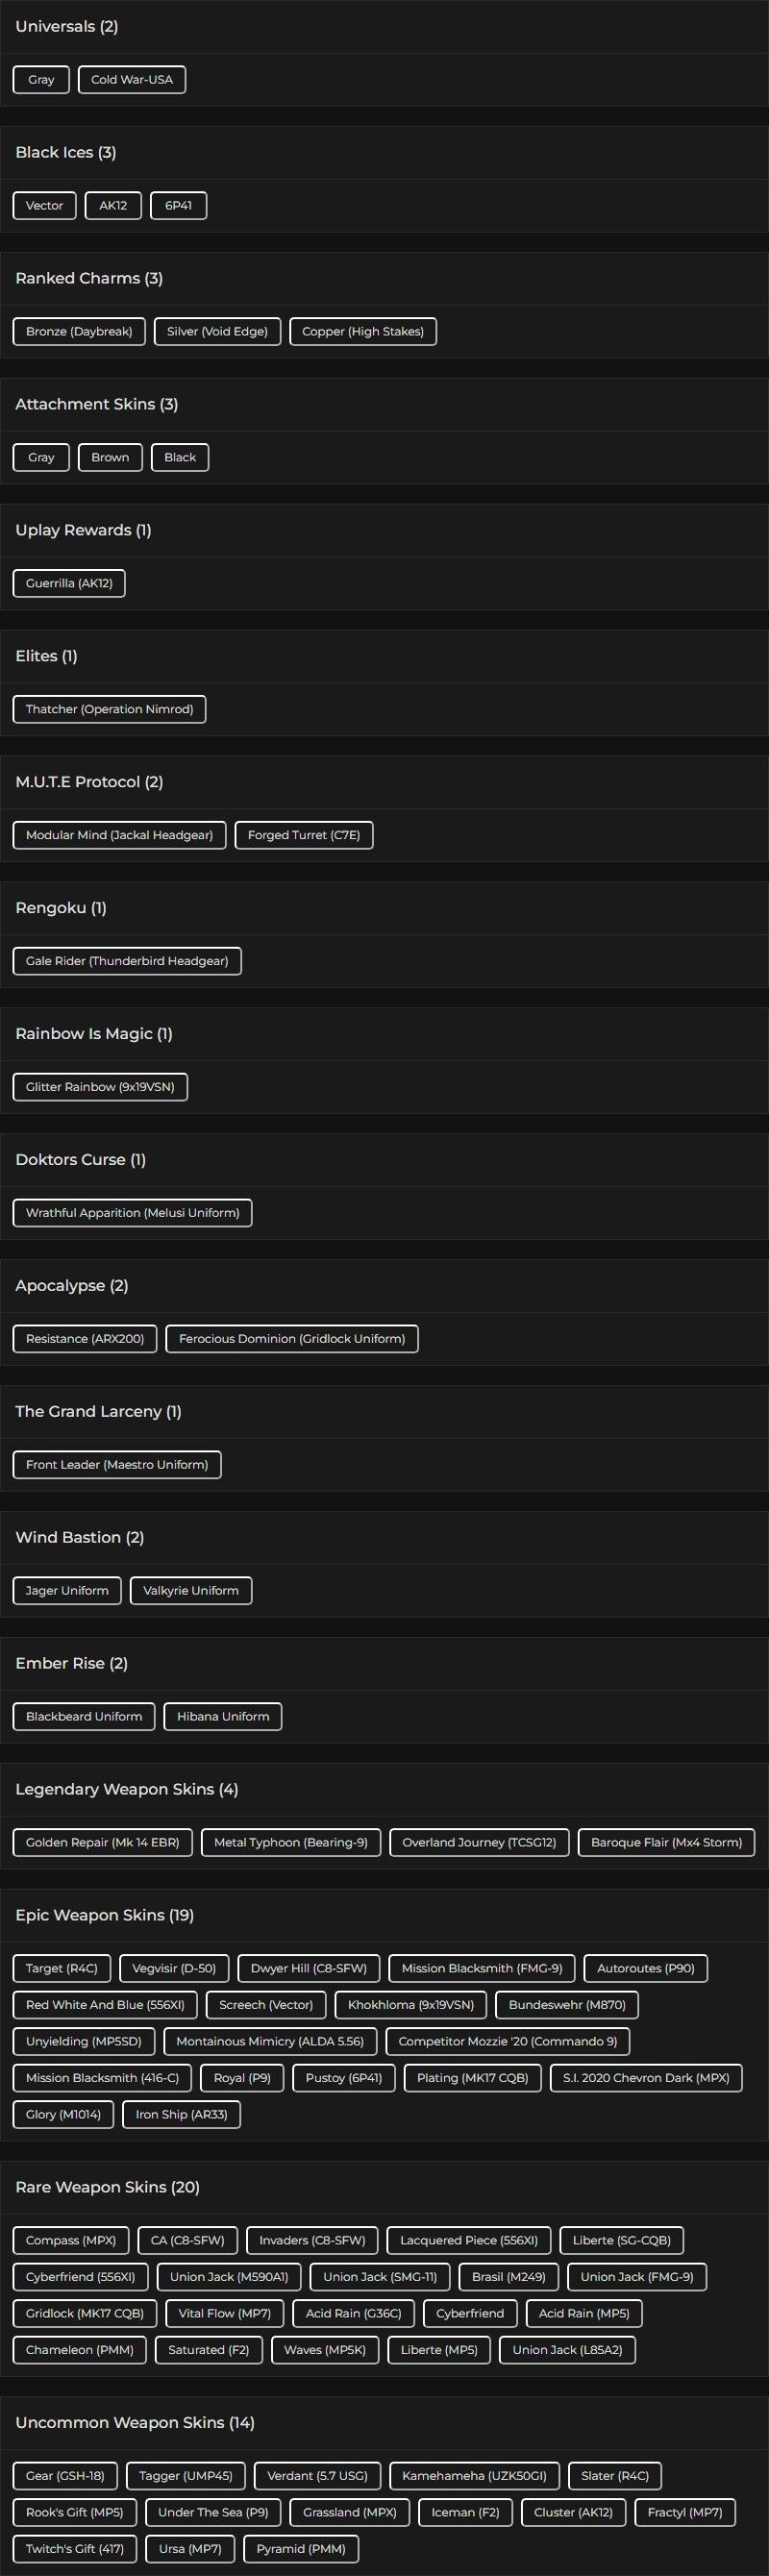This screenshot has height=2576, width=769.
Task: Select Wrathful Apparition (Melusi Uniform) tag
Action: (x=132, y=1214)
